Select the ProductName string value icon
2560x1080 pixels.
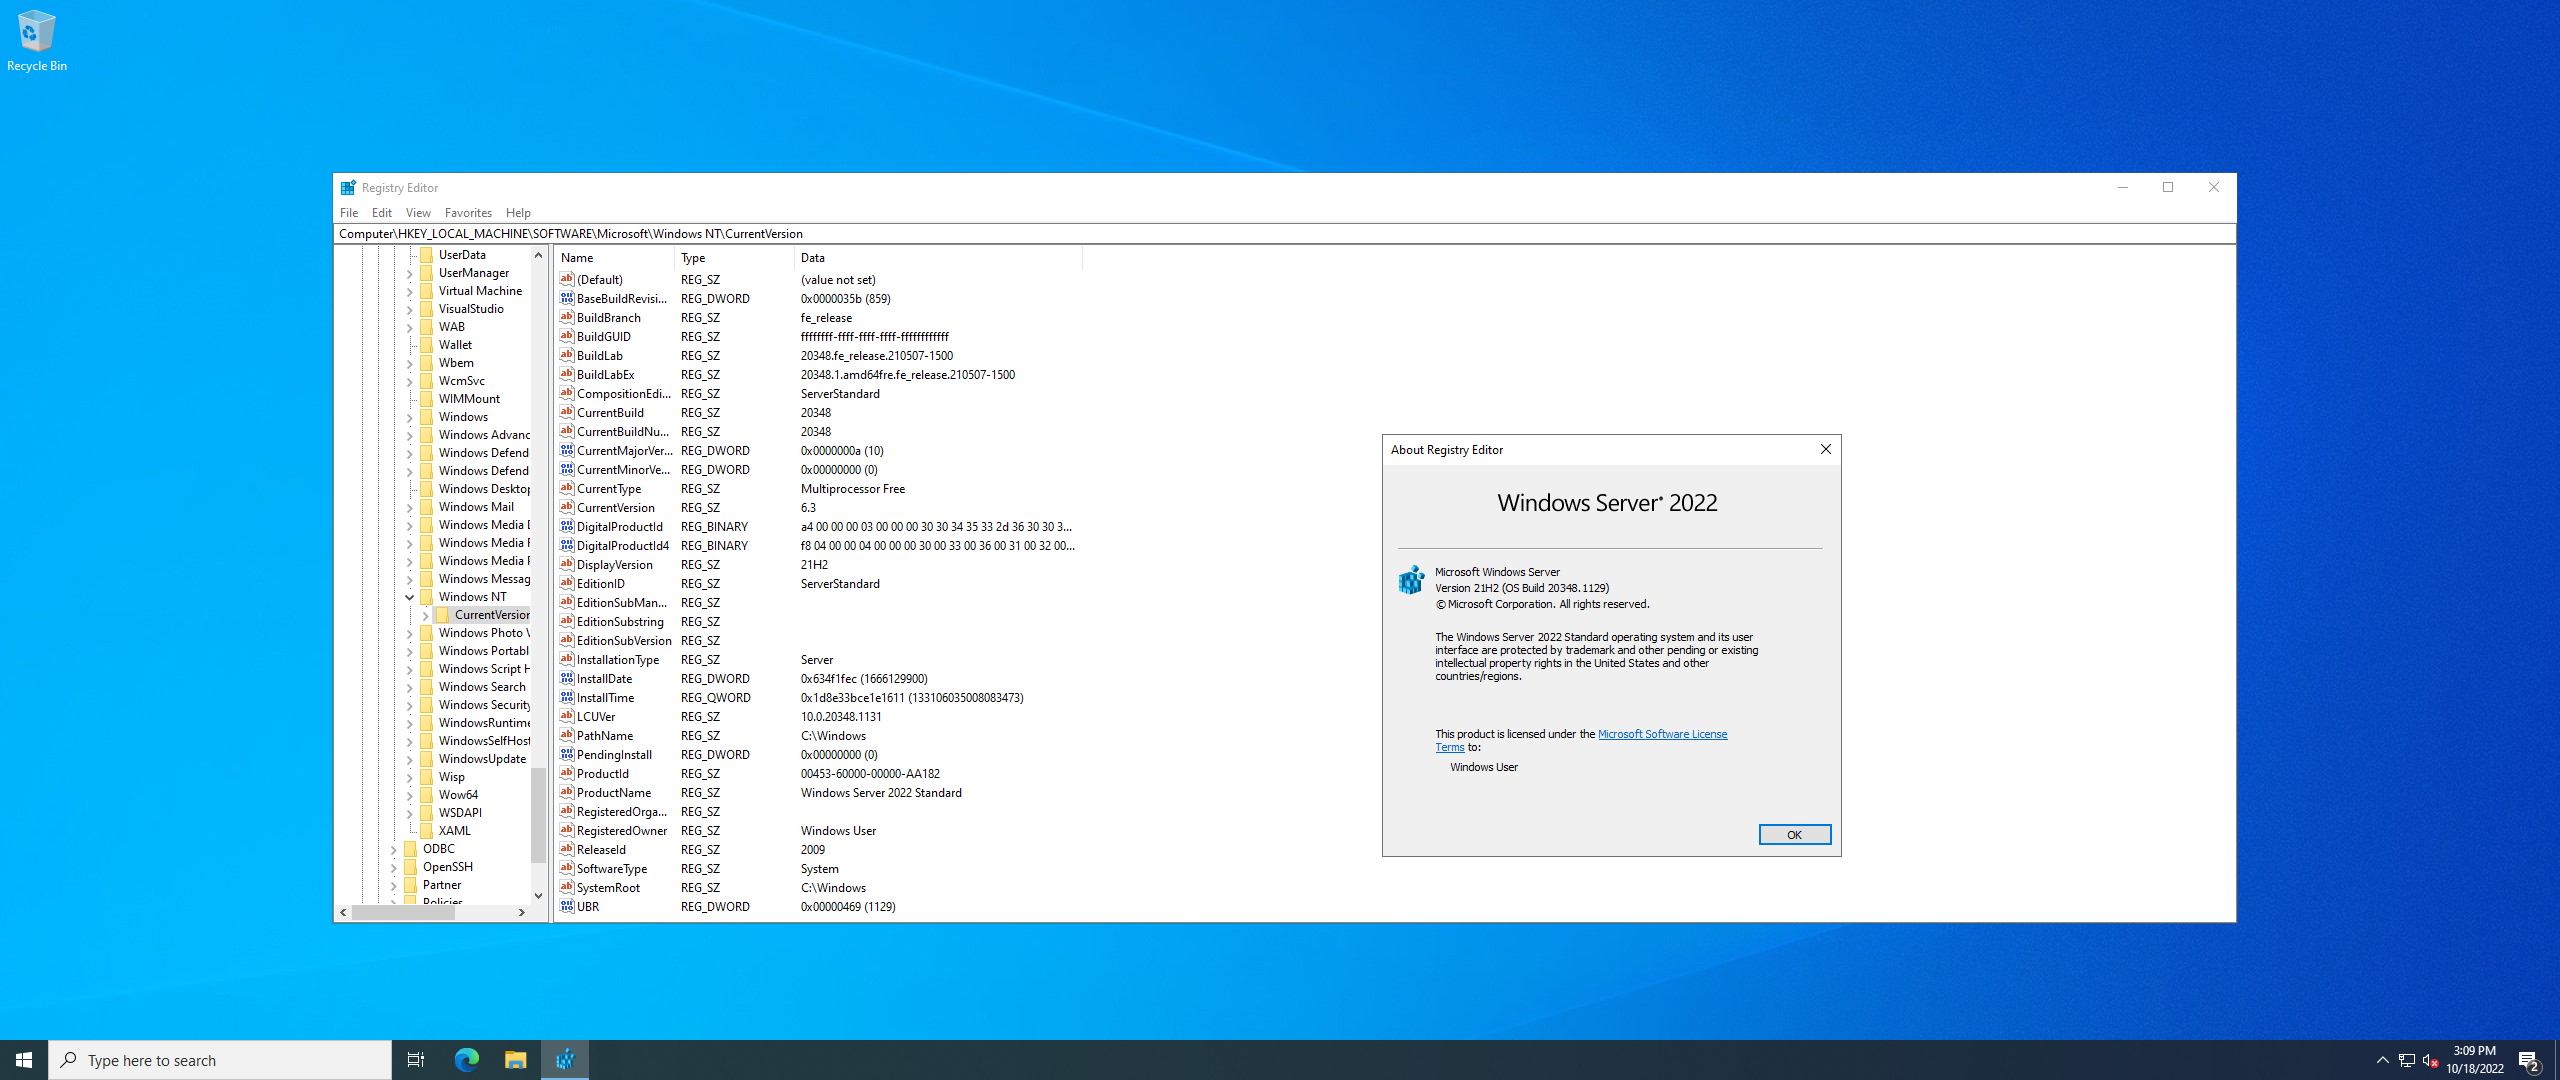click(x=566, y=792)
